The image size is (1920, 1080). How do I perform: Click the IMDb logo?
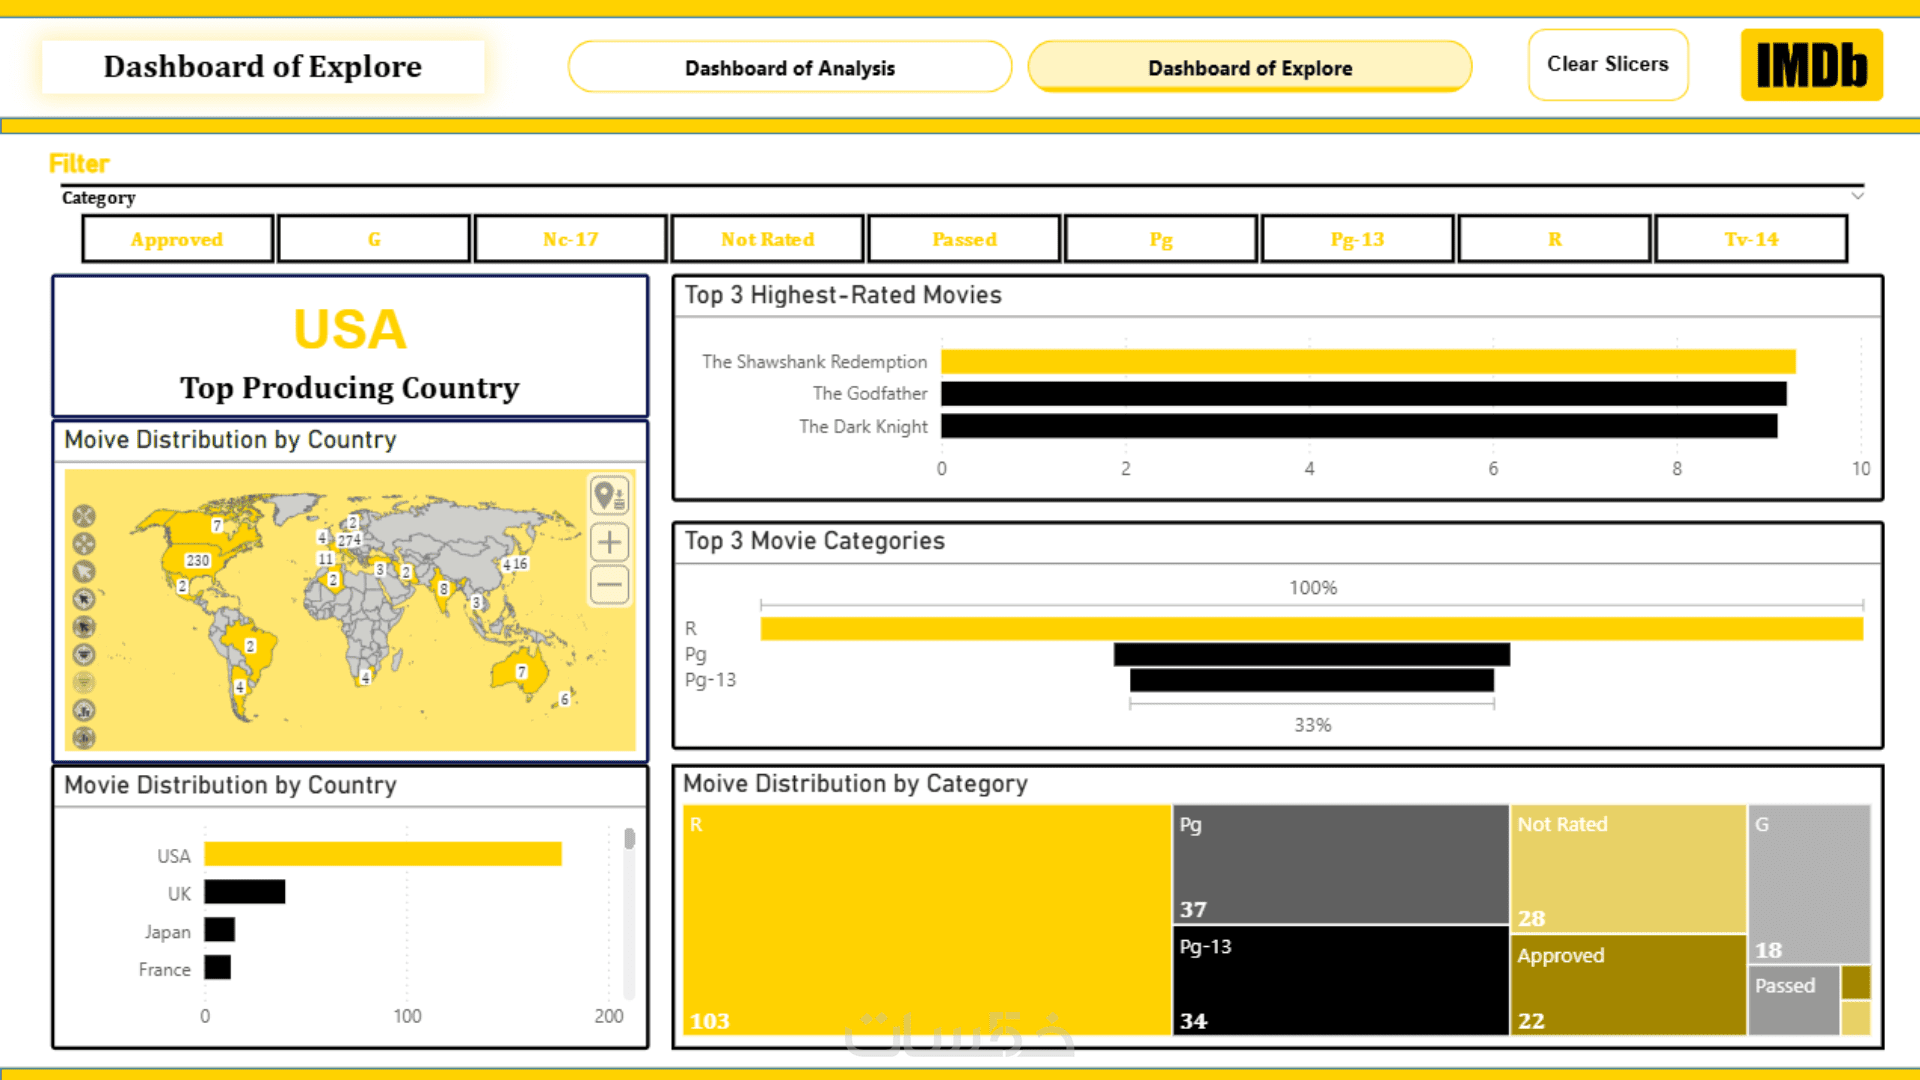tap(1811, 65)
